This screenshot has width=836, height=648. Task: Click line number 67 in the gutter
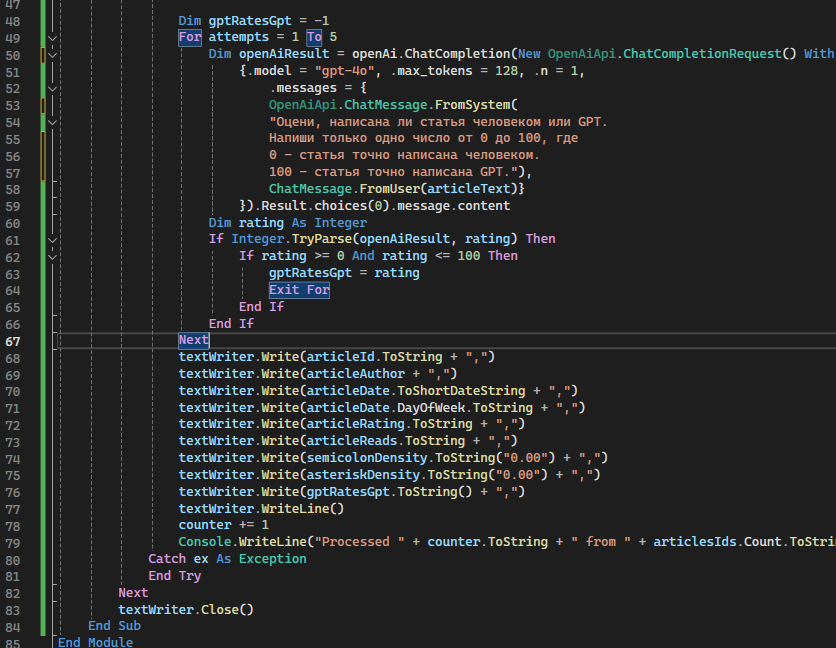click(13, 341)
